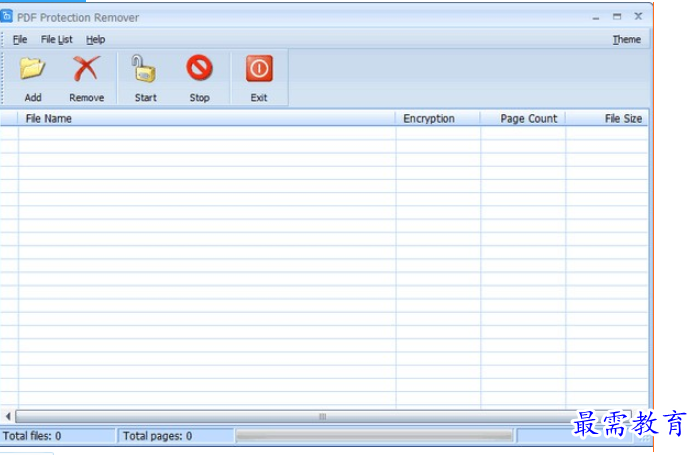Open the Help menu

pyautogui.click(x=95, y=39)
